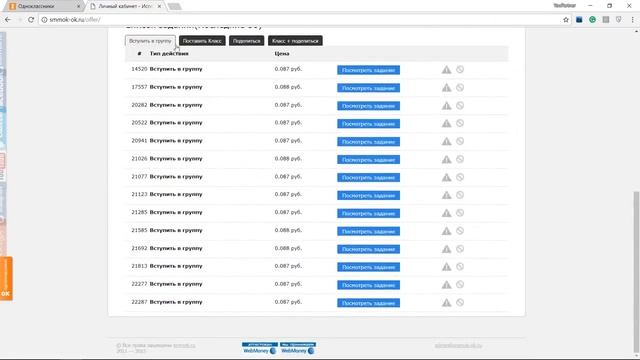View task for row 14520
This screenshot has width=640, height=360.
[x=368, y=70]
